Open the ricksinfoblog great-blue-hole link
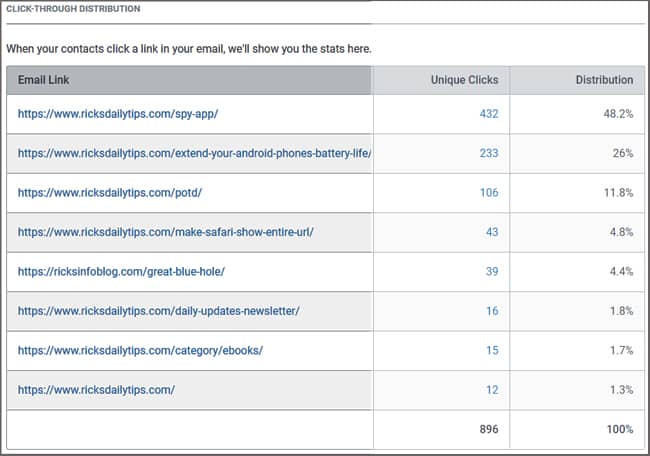 pos(121,272)
